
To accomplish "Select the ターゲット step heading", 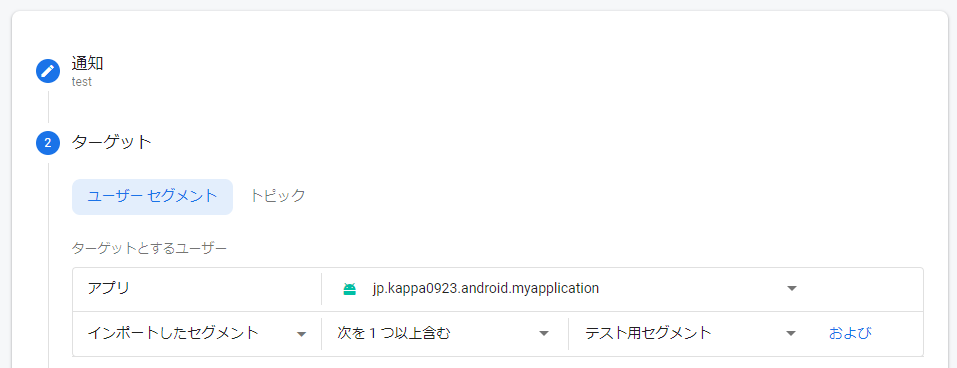I will coord(112,143).
